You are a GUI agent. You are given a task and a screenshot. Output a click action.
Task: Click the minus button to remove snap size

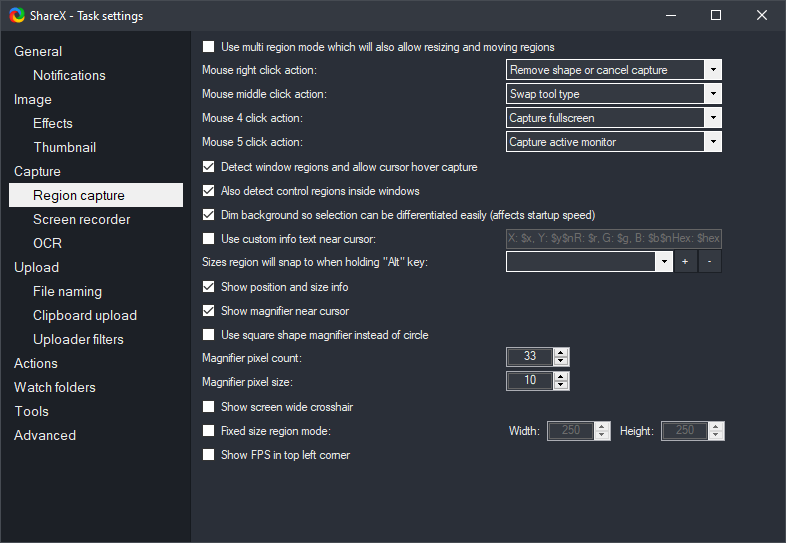click(709, 262)
